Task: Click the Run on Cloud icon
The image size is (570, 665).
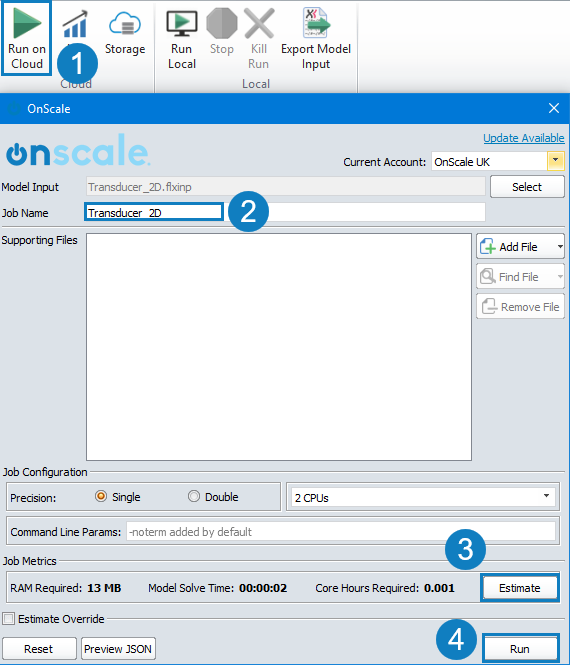Action: (27, 23)
